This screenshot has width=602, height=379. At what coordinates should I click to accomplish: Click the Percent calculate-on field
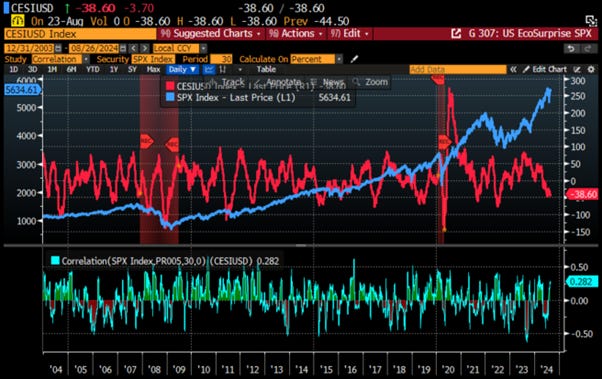[x=313, y=59]
